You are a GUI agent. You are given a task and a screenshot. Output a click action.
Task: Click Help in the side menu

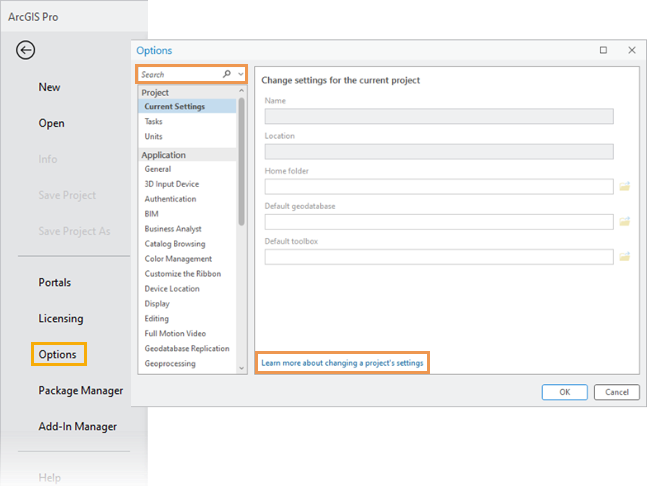click(x=50, y=477)
